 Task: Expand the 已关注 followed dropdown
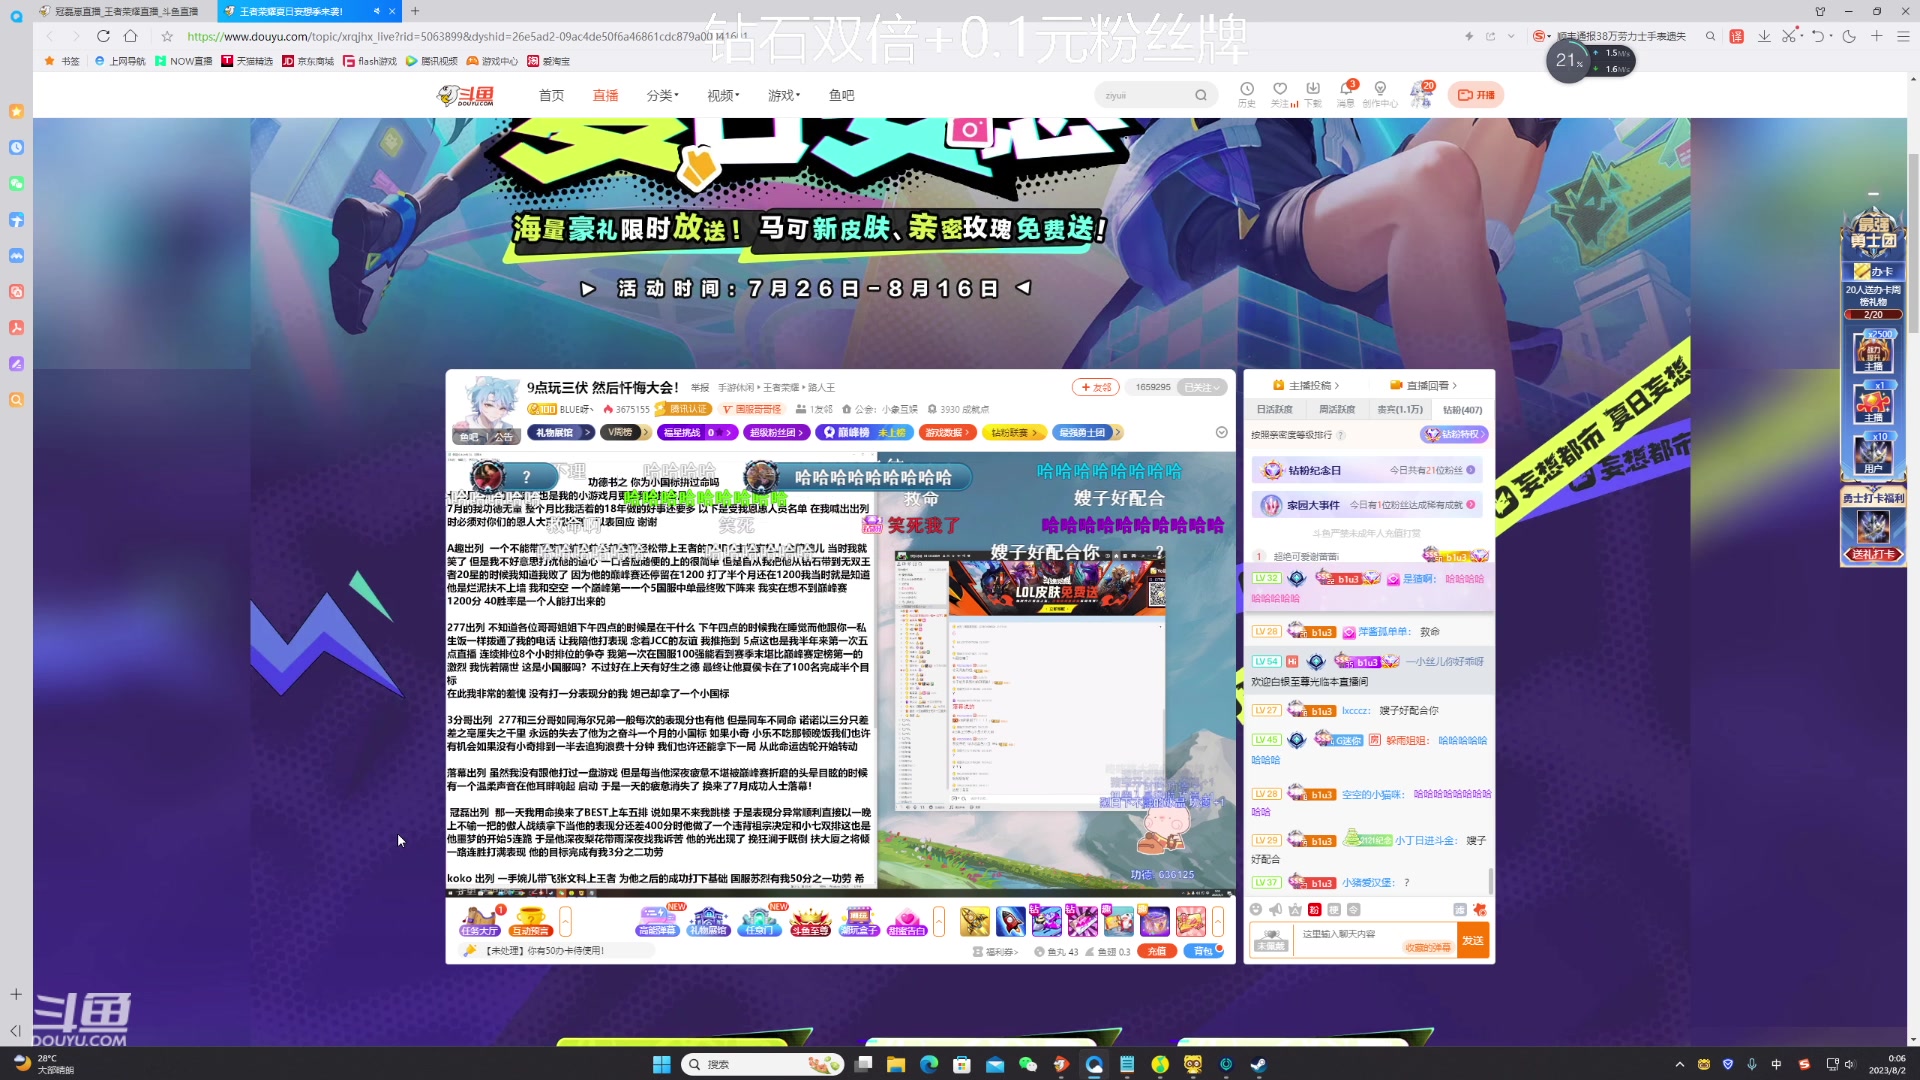click(1201, 387)
